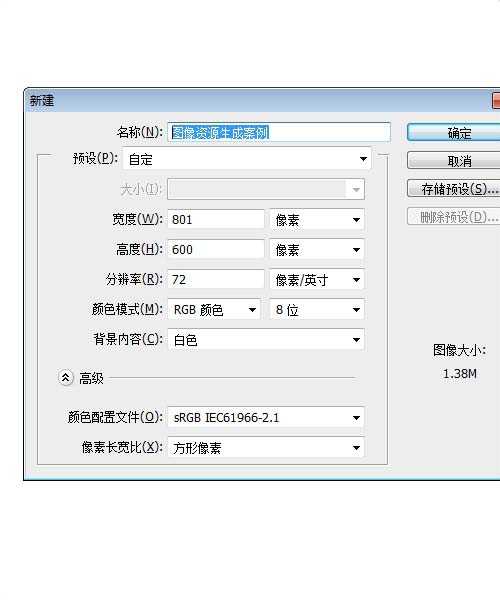Viewport: 500px width, 600px height.
Task: Click the 颜色配置文件(O) label
Action: pyautogui.click(x=115, y=417)
